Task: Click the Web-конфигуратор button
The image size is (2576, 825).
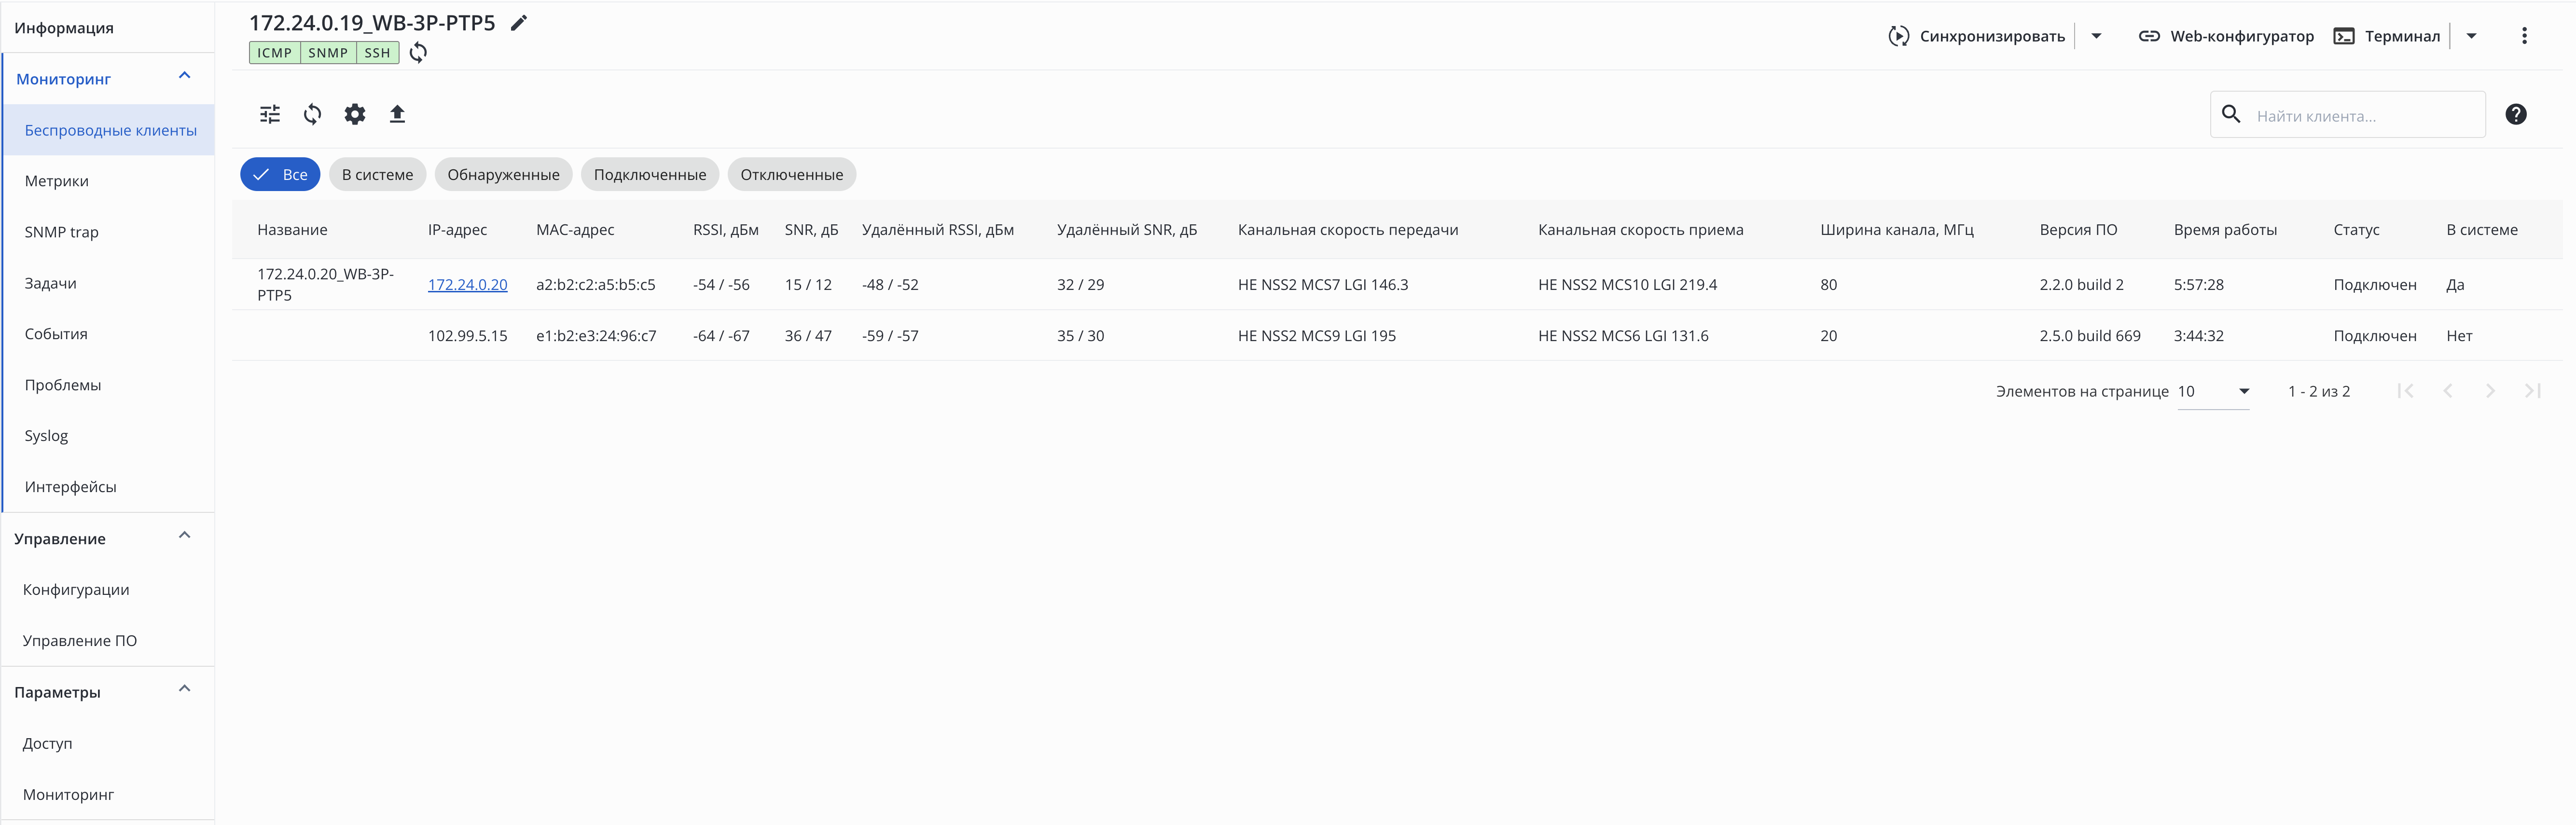Action: coord(2226,36)
